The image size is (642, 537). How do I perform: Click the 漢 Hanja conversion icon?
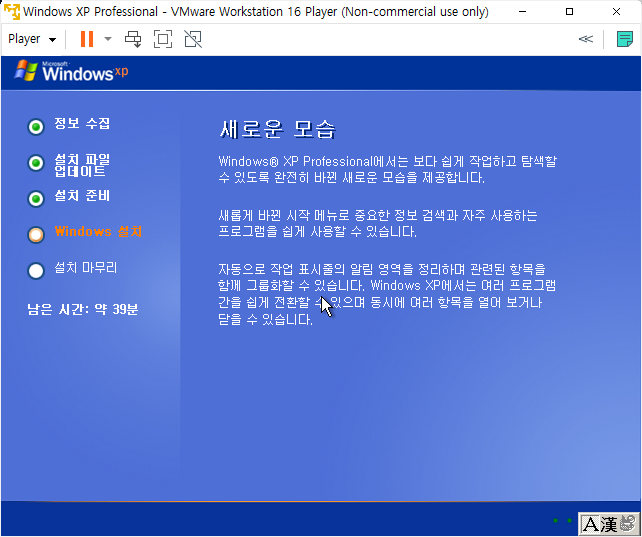click(x=609, y=524)
